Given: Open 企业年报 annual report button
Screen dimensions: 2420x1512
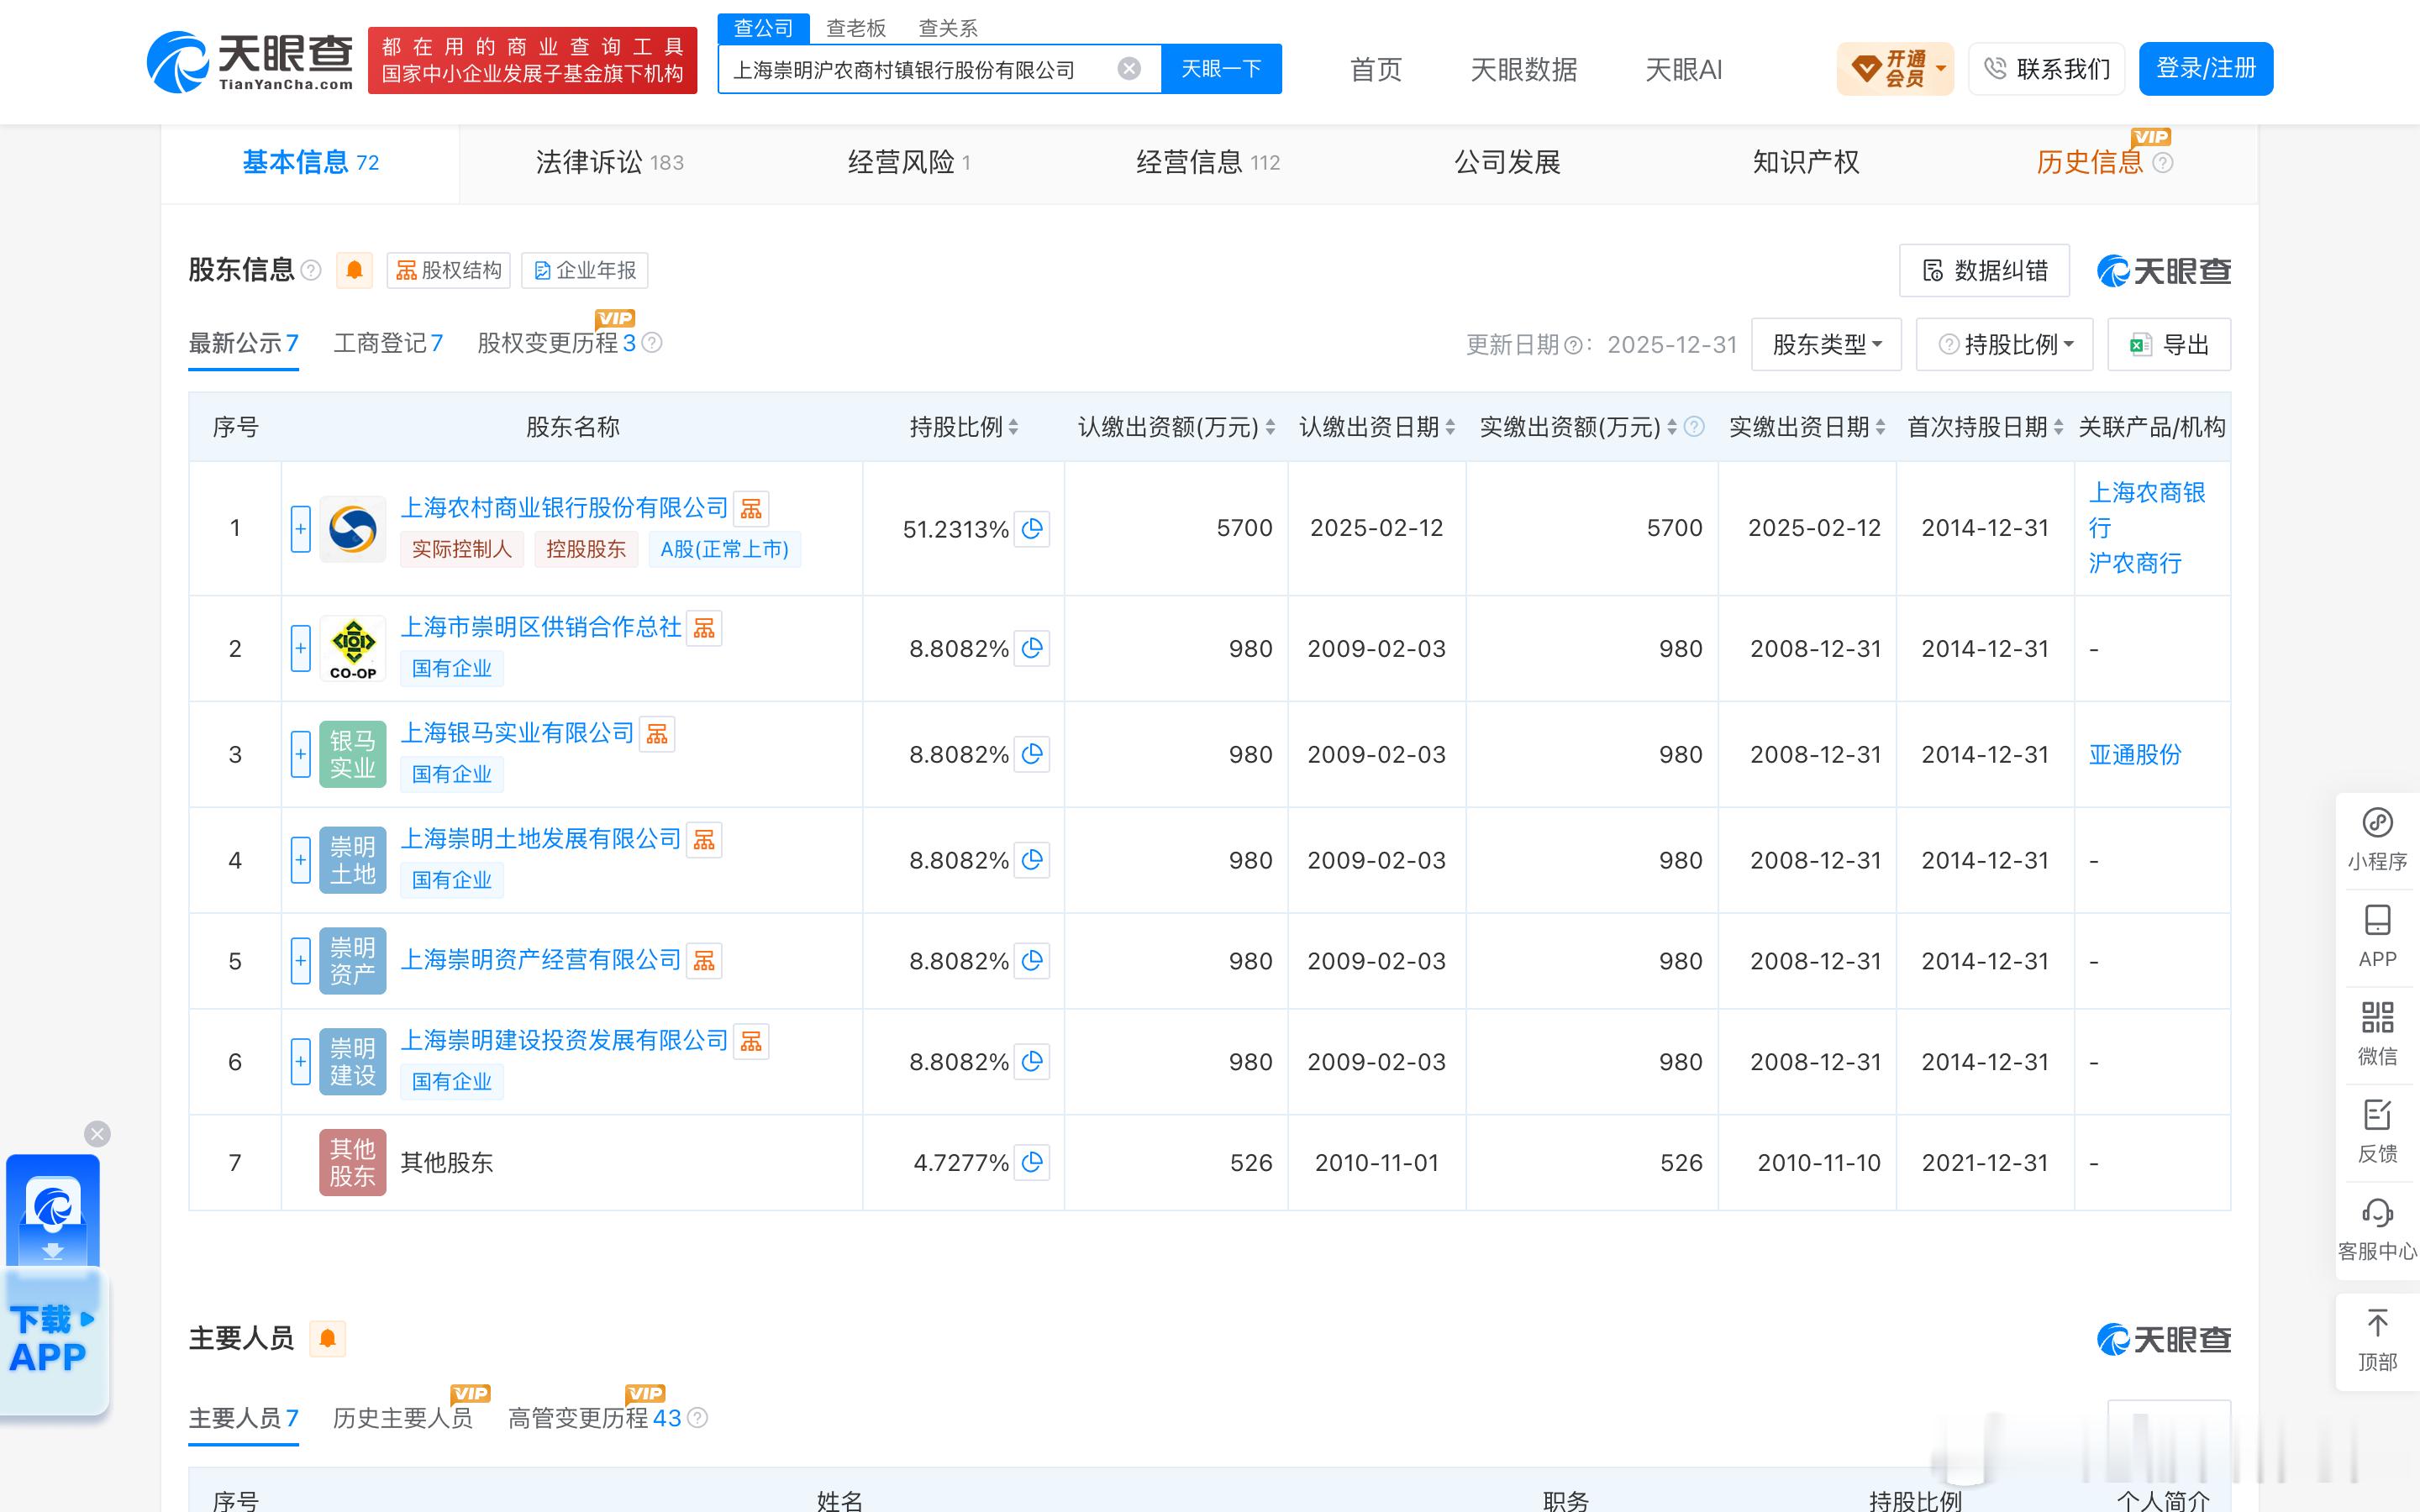Looking at the screenshot, I should [x=585, y=270].
